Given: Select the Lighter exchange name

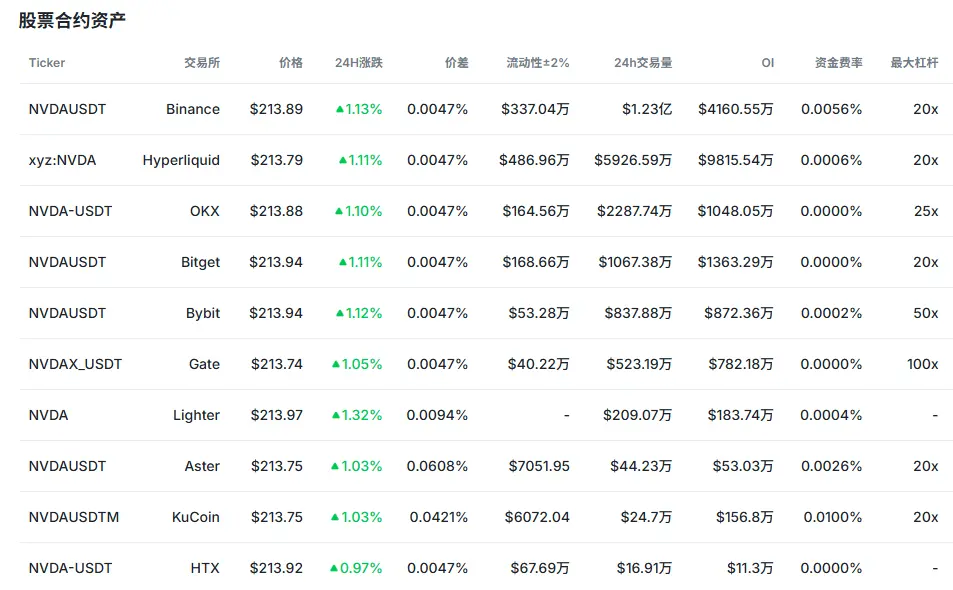Looking at the screenshot, I should [196, 416].
